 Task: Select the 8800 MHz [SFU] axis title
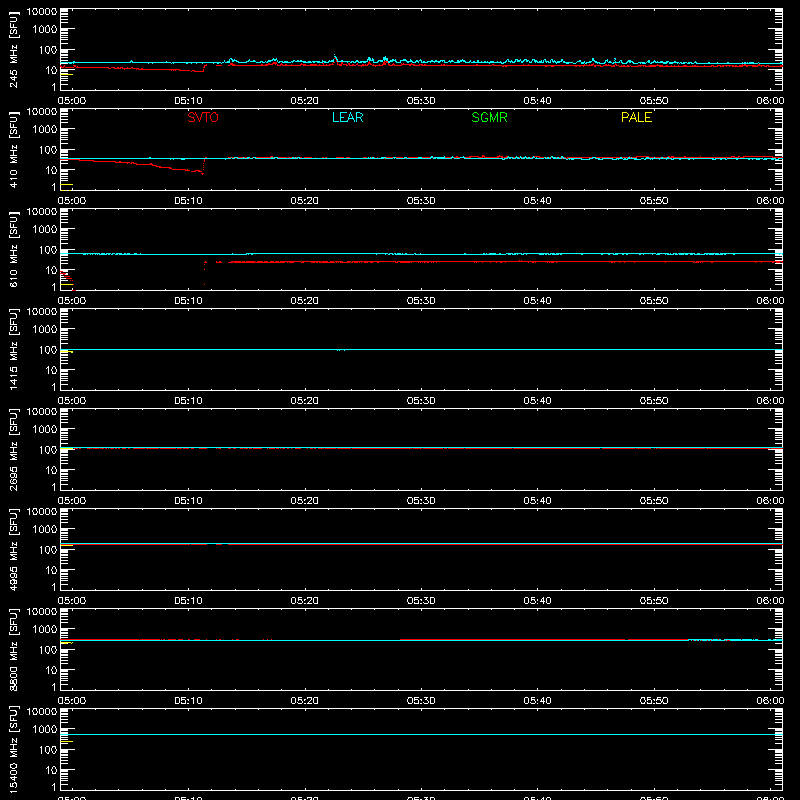point(13,649)
